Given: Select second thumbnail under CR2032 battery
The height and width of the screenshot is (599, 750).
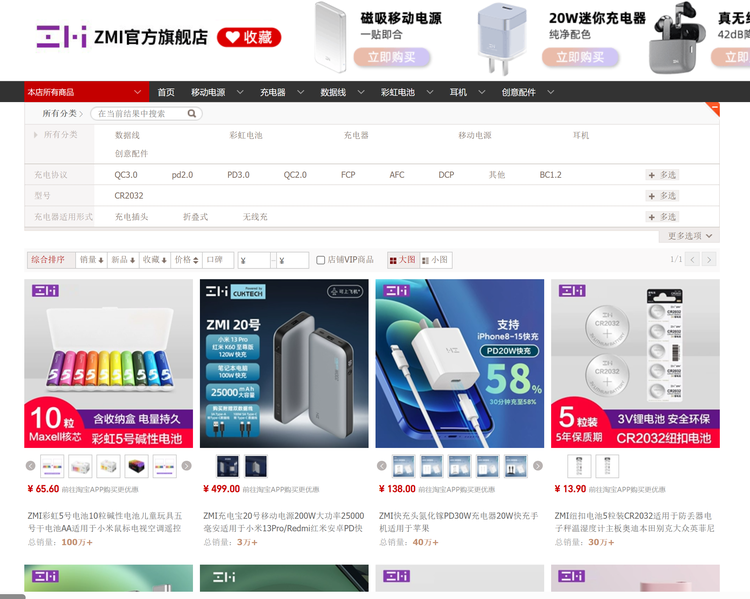Looking at the screenshot, I should (607, 466).
